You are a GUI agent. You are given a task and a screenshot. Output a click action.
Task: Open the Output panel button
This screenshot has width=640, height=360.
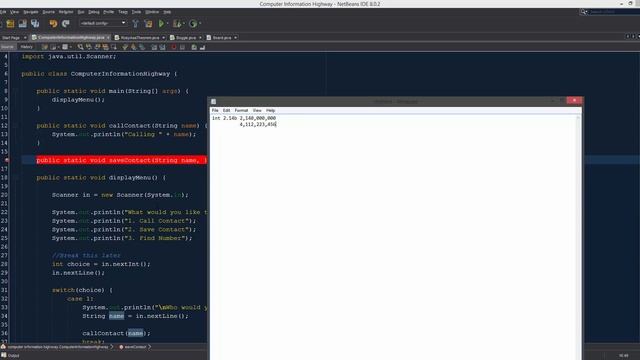point(10,356)
